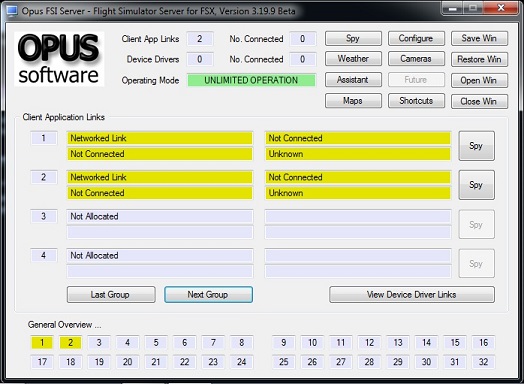Open the Configure dialog
524x384 pixels.
coord(416,38)
